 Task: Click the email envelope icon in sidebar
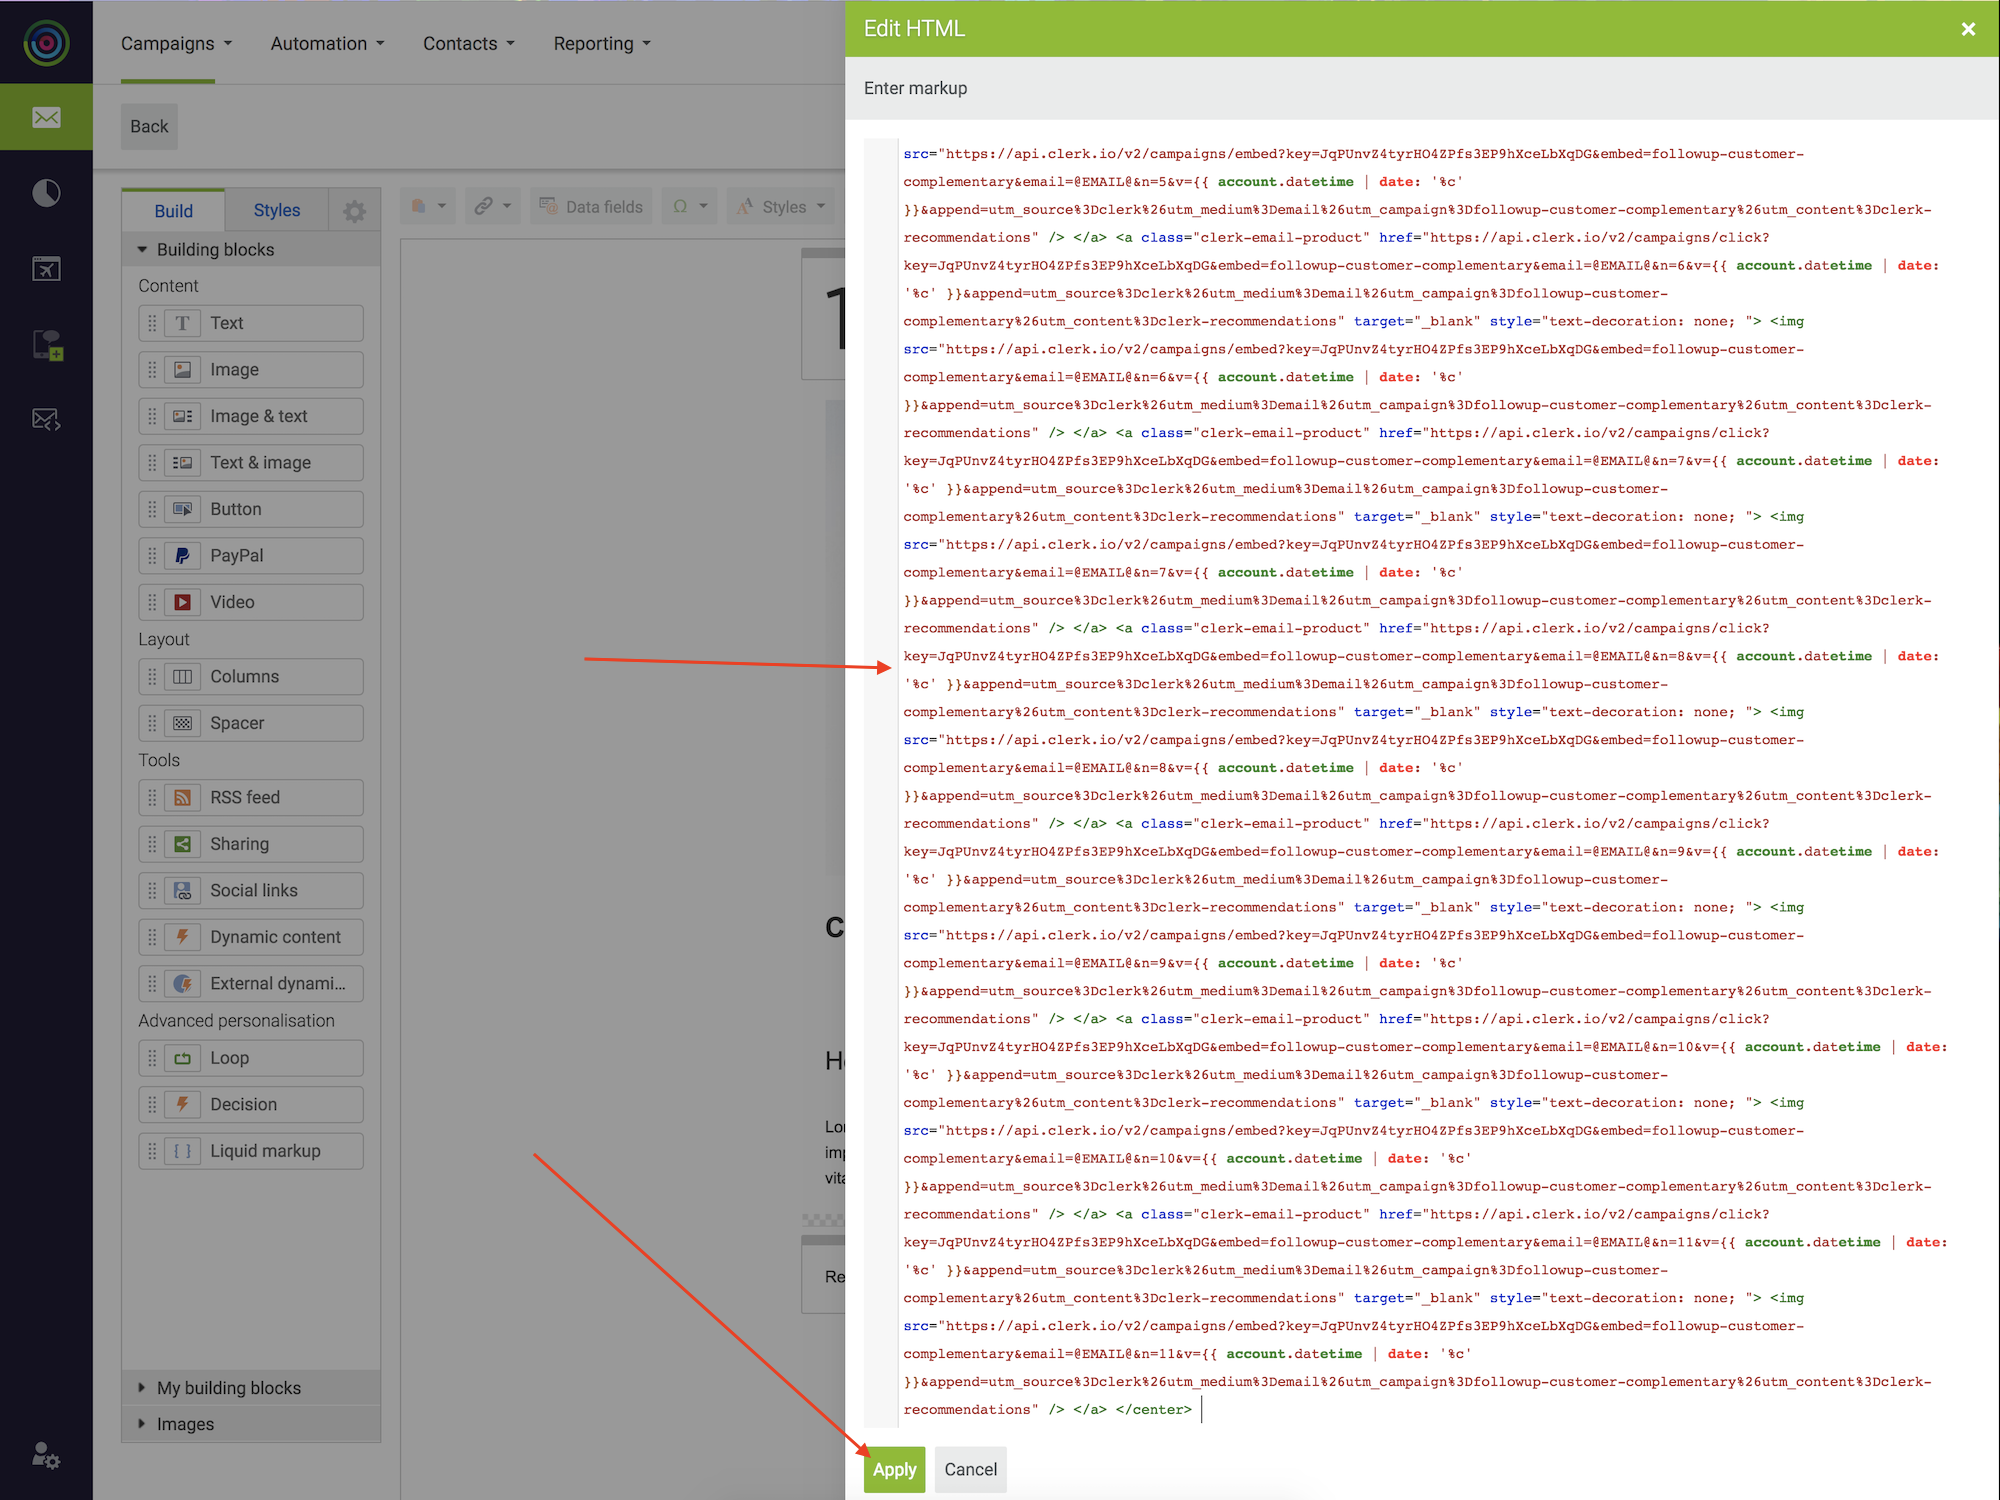tap(46, 117)
